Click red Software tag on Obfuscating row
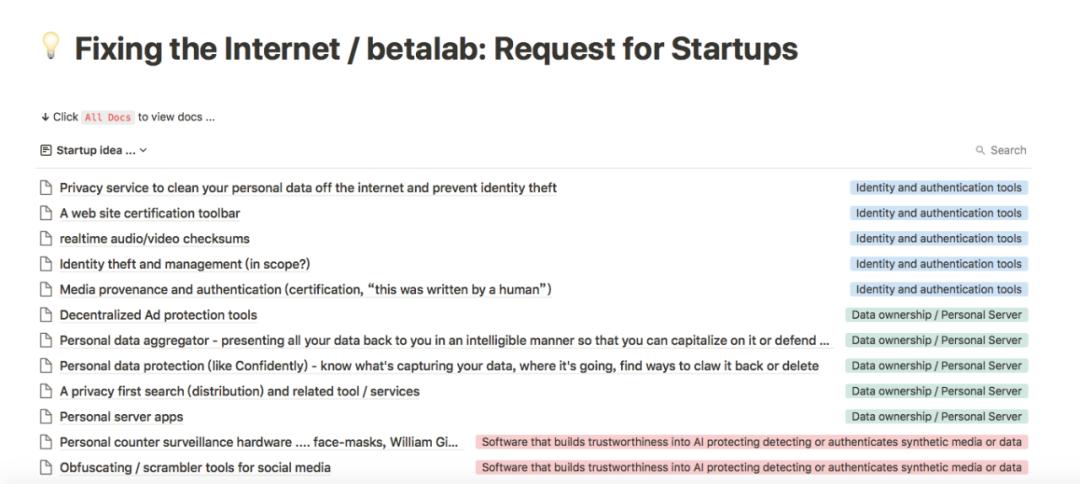Image resolution: width=1080 pixels, height=484 pixels. tap(751, 468)
